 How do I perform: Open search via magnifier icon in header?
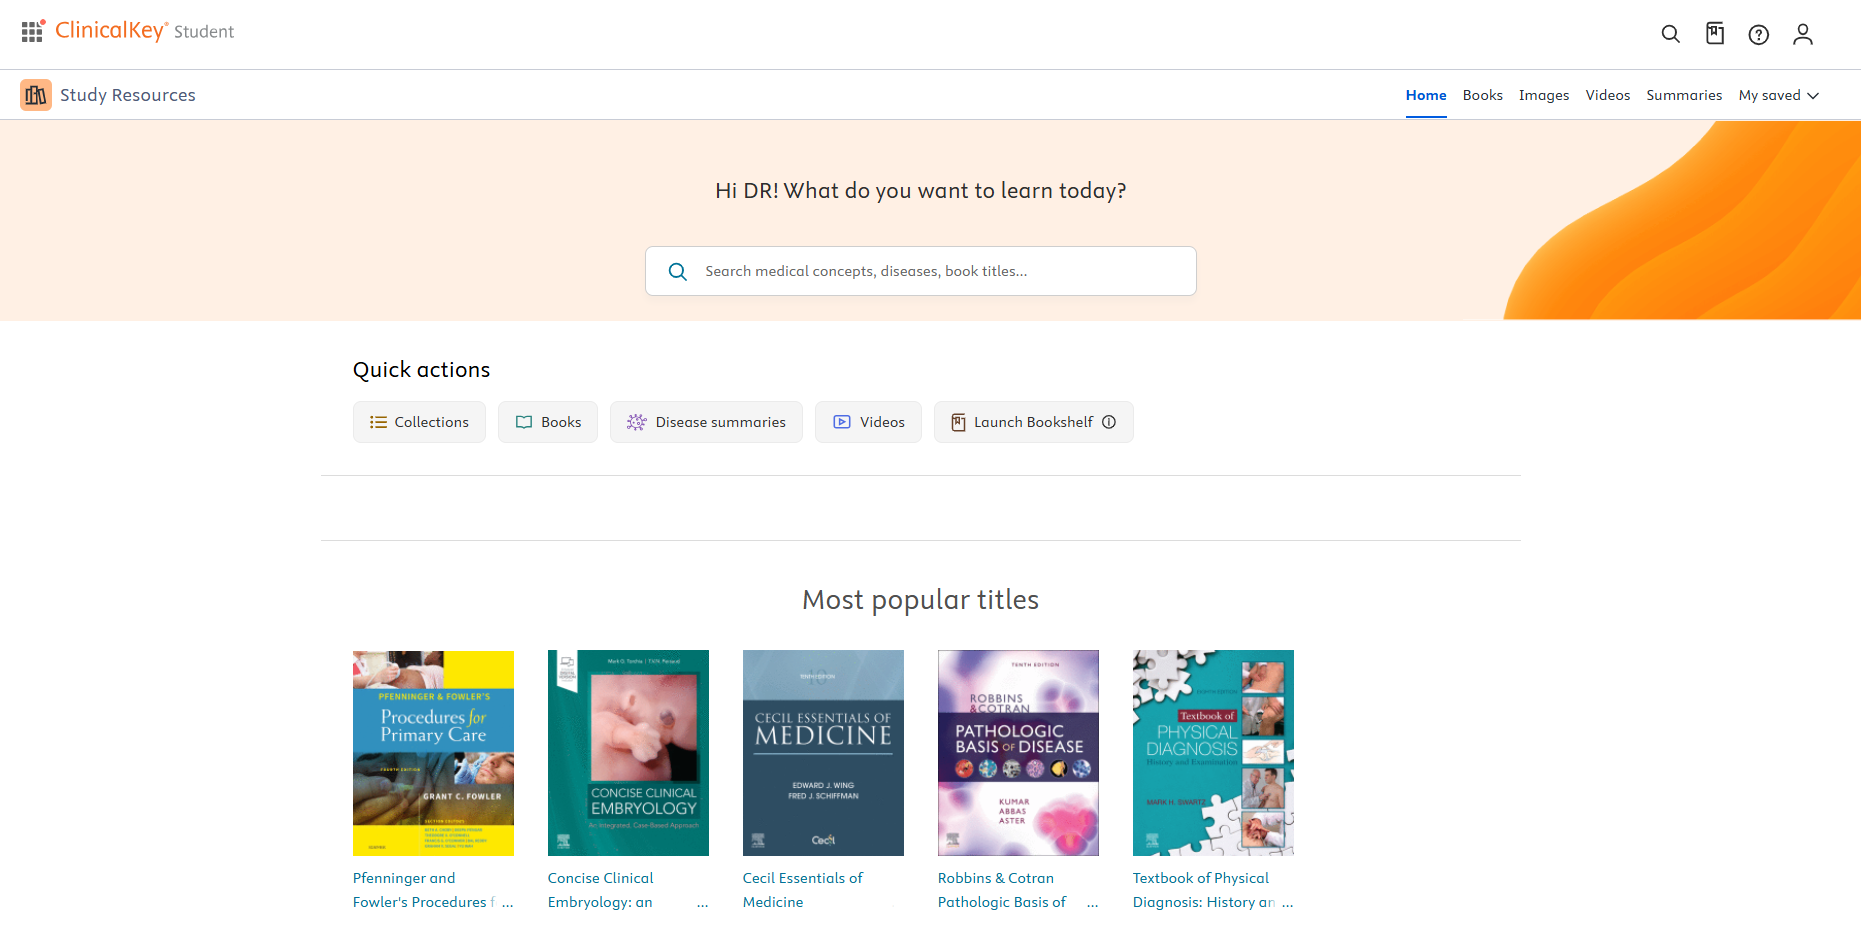tap(1670, 34)
